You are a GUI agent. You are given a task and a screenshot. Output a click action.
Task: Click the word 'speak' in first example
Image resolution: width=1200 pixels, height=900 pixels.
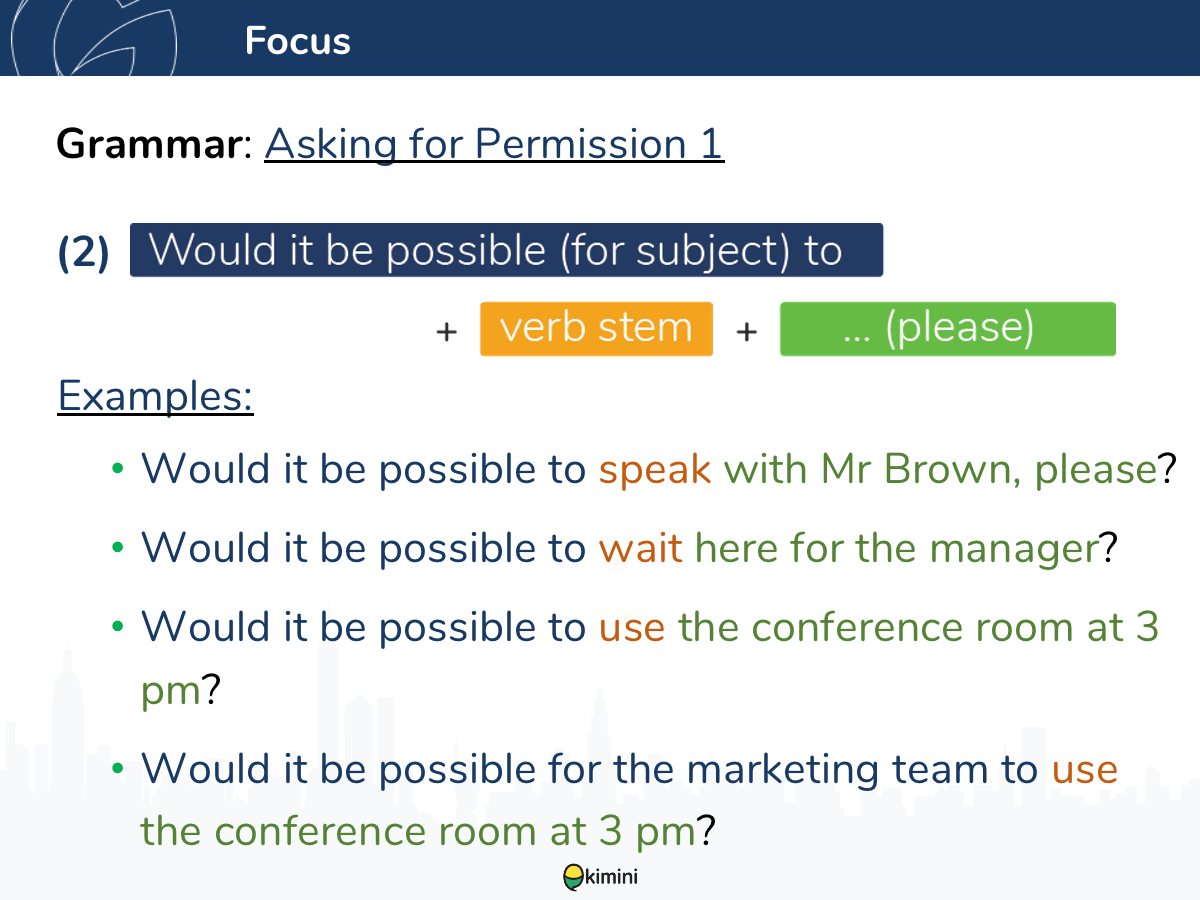[655, 470]
